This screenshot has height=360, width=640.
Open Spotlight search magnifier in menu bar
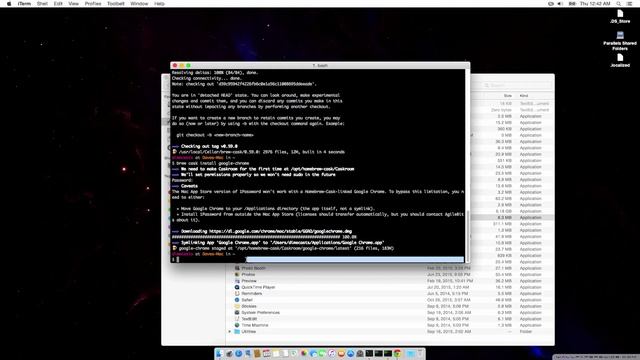pos(619,4)
